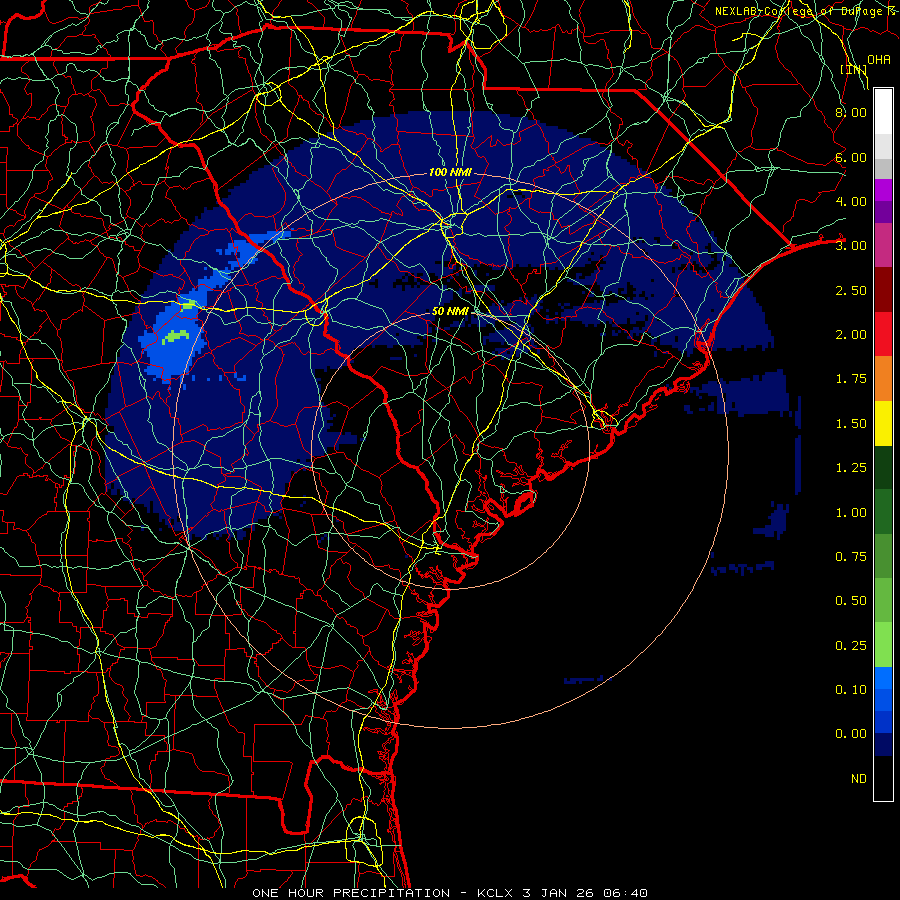The image size is (900, 900).
Task: Click the 6.00 legend value
Action: pos(851,157)
